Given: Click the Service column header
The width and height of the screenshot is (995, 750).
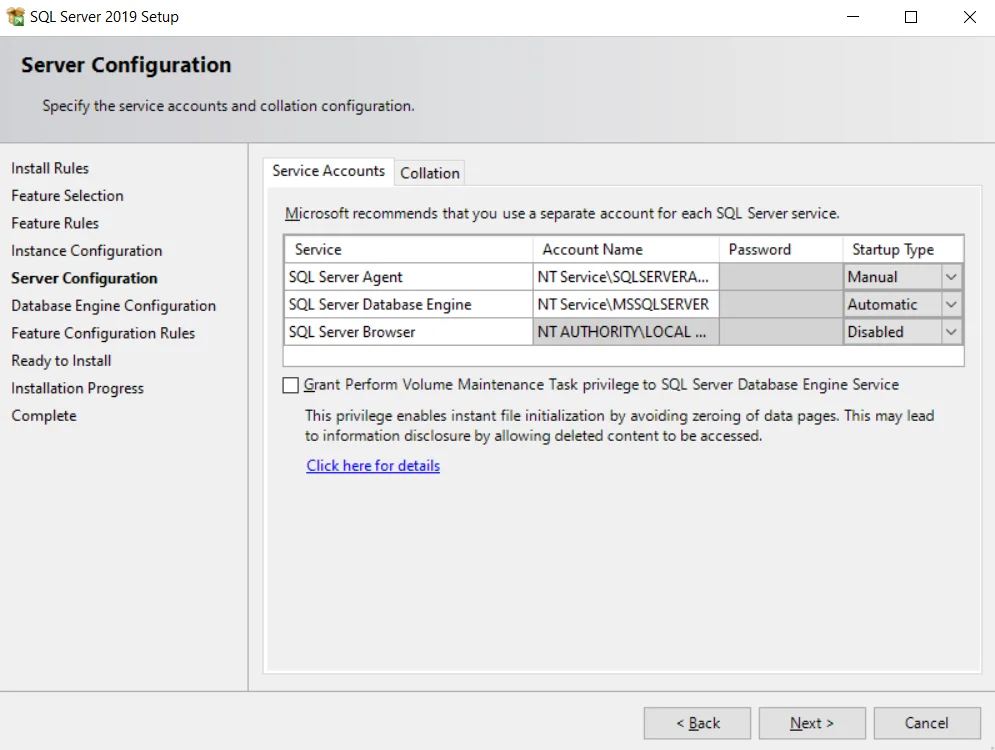Looking at the screenshot, I should point(408,249).
